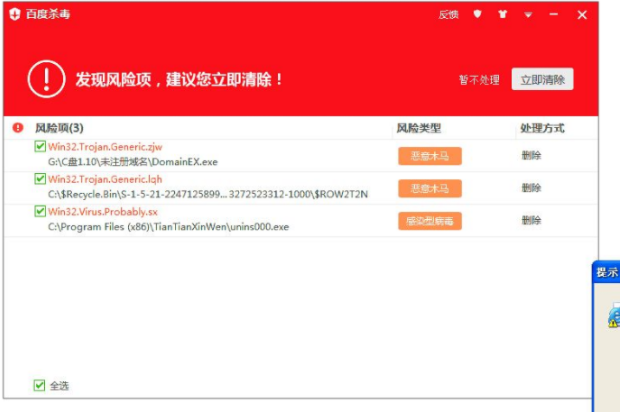Click 感染型病毒 tag on unins000.exe row
The width and height of the screenshot is (629, 419).
pyautogui.click(x=429, y=221)
